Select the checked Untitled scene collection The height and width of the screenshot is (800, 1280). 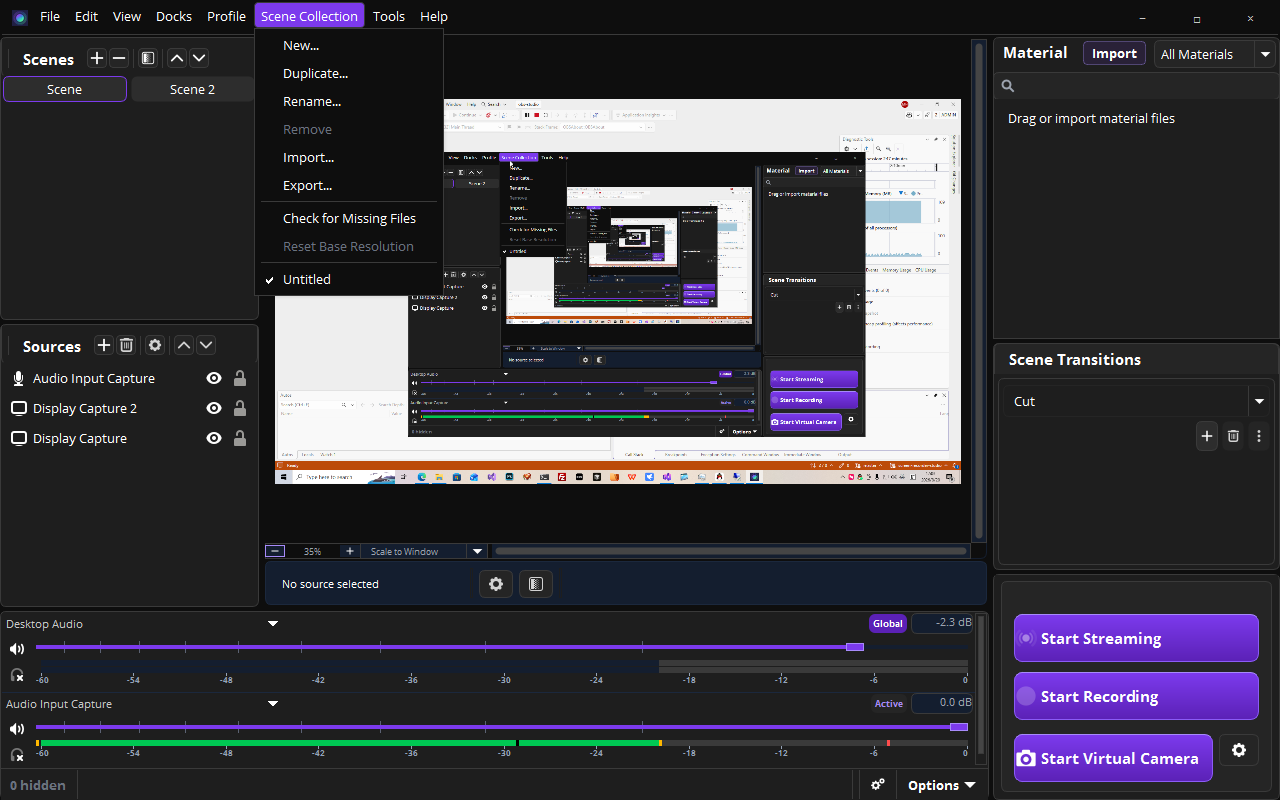(349, 279)
